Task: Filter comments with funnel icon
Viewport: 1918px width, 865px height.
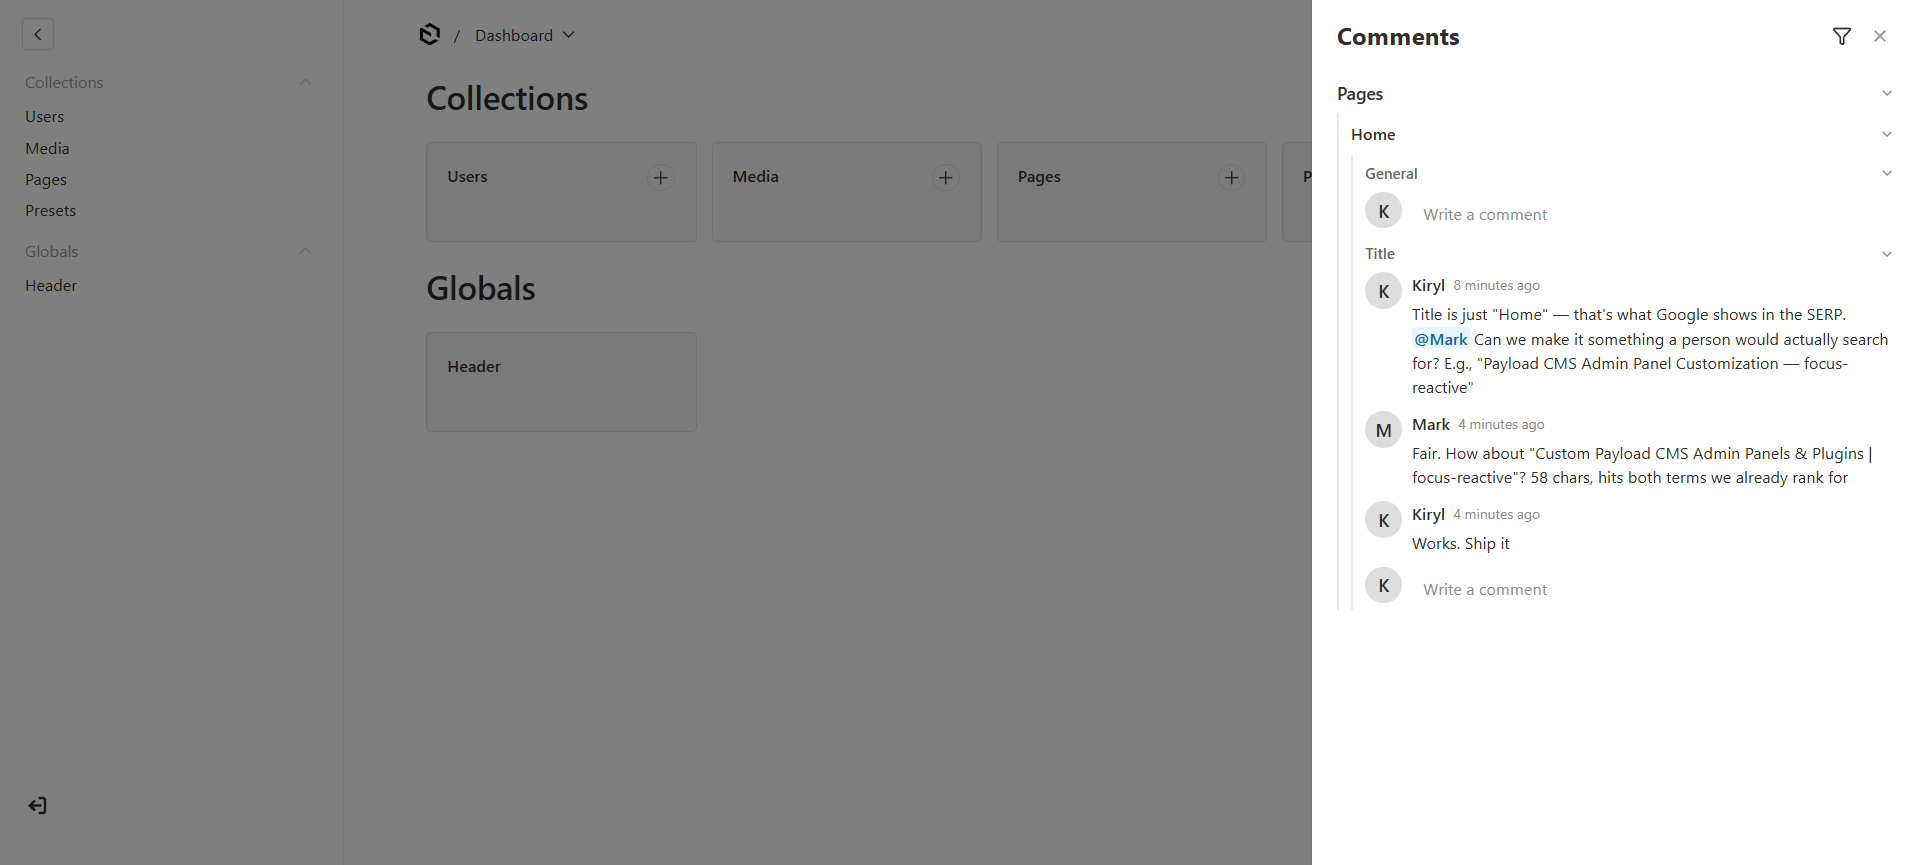Action: tap(1842, 36)
